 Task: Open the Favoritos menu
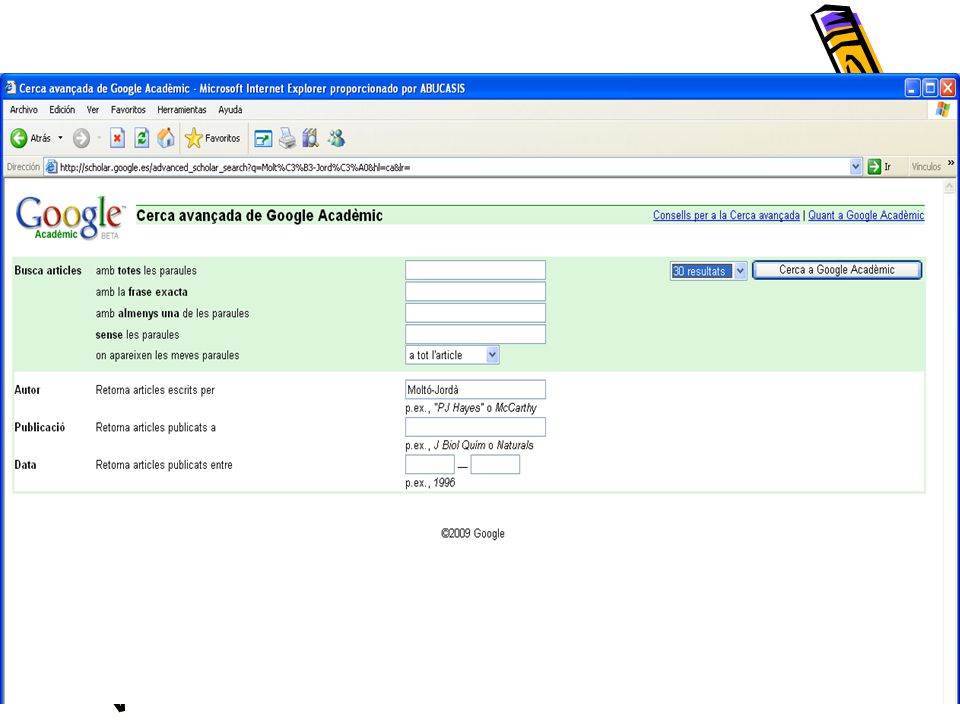coord(128,110)
